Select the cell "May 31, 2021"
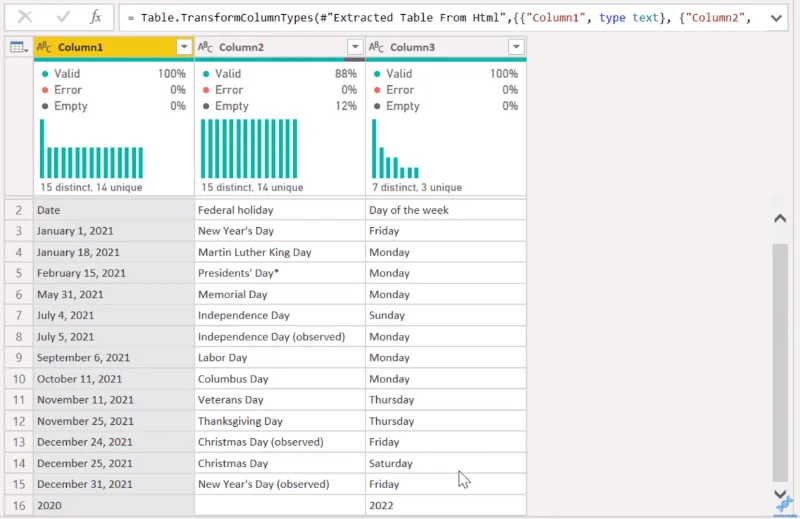800x519 pixels. pos(114,294)
